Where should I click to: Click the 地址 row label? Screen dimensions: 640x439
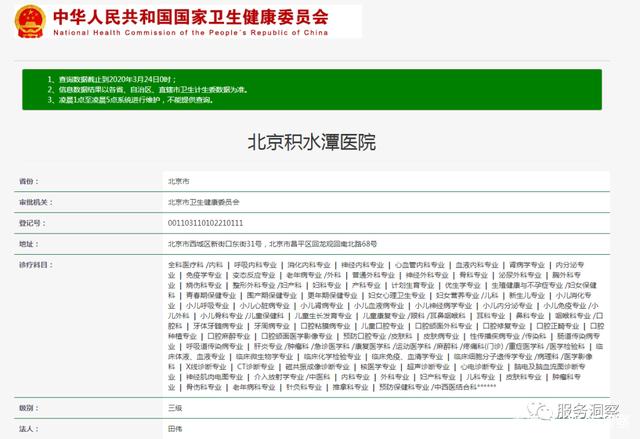point(27,243)
